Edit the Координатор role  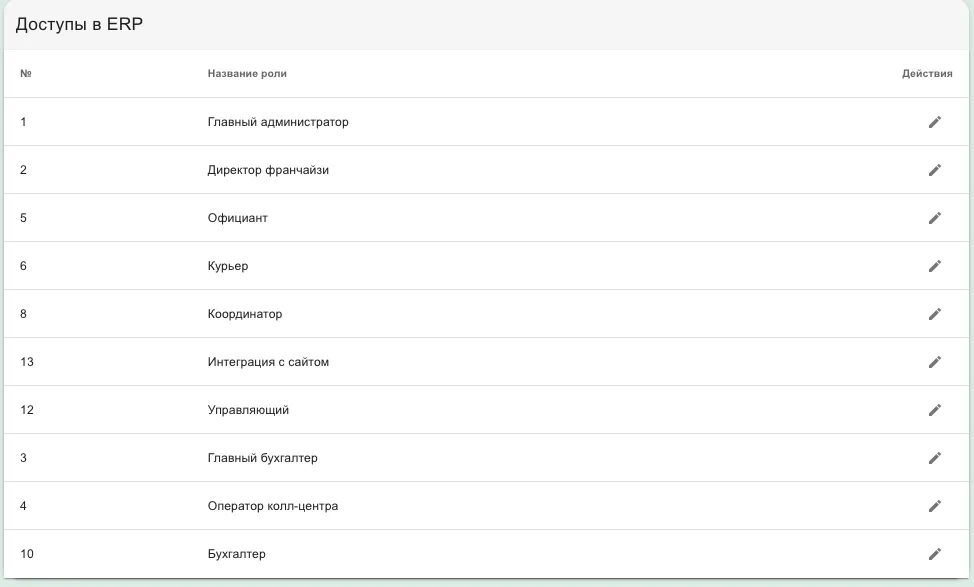pyautogui.click(x=935, y=314)
